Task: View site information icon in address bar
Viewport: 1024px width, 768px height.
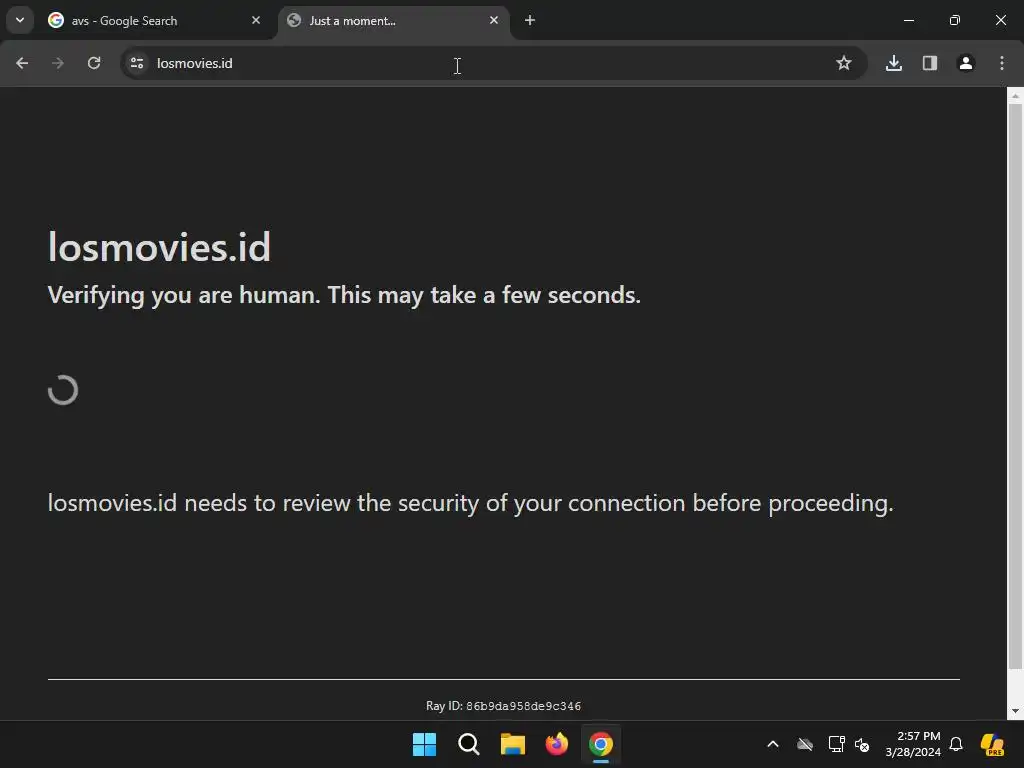Action: (136, 63)
